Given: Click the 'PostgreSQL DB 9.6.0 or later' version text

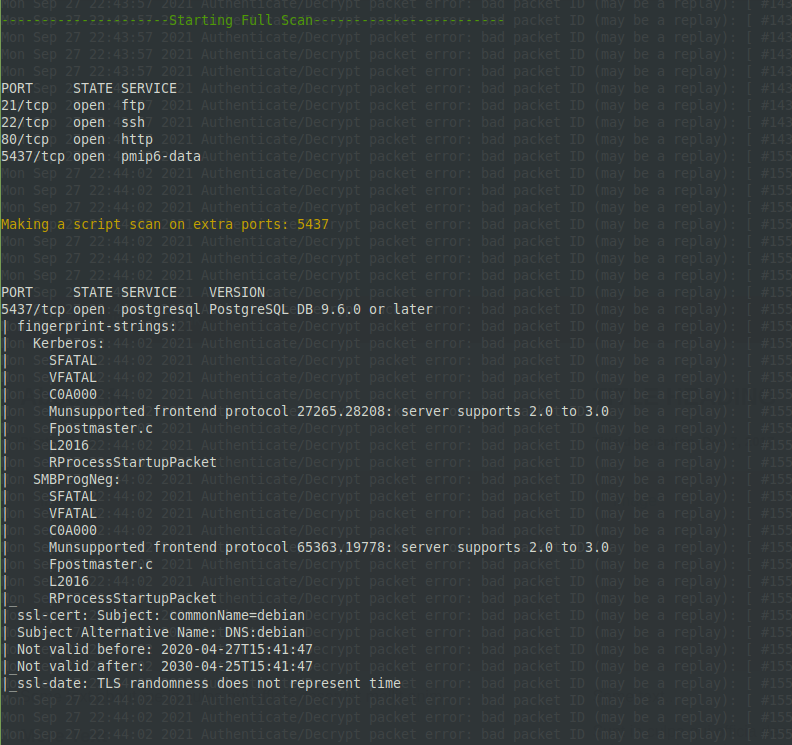Looking at the screenshot, I should coord(321,310).
